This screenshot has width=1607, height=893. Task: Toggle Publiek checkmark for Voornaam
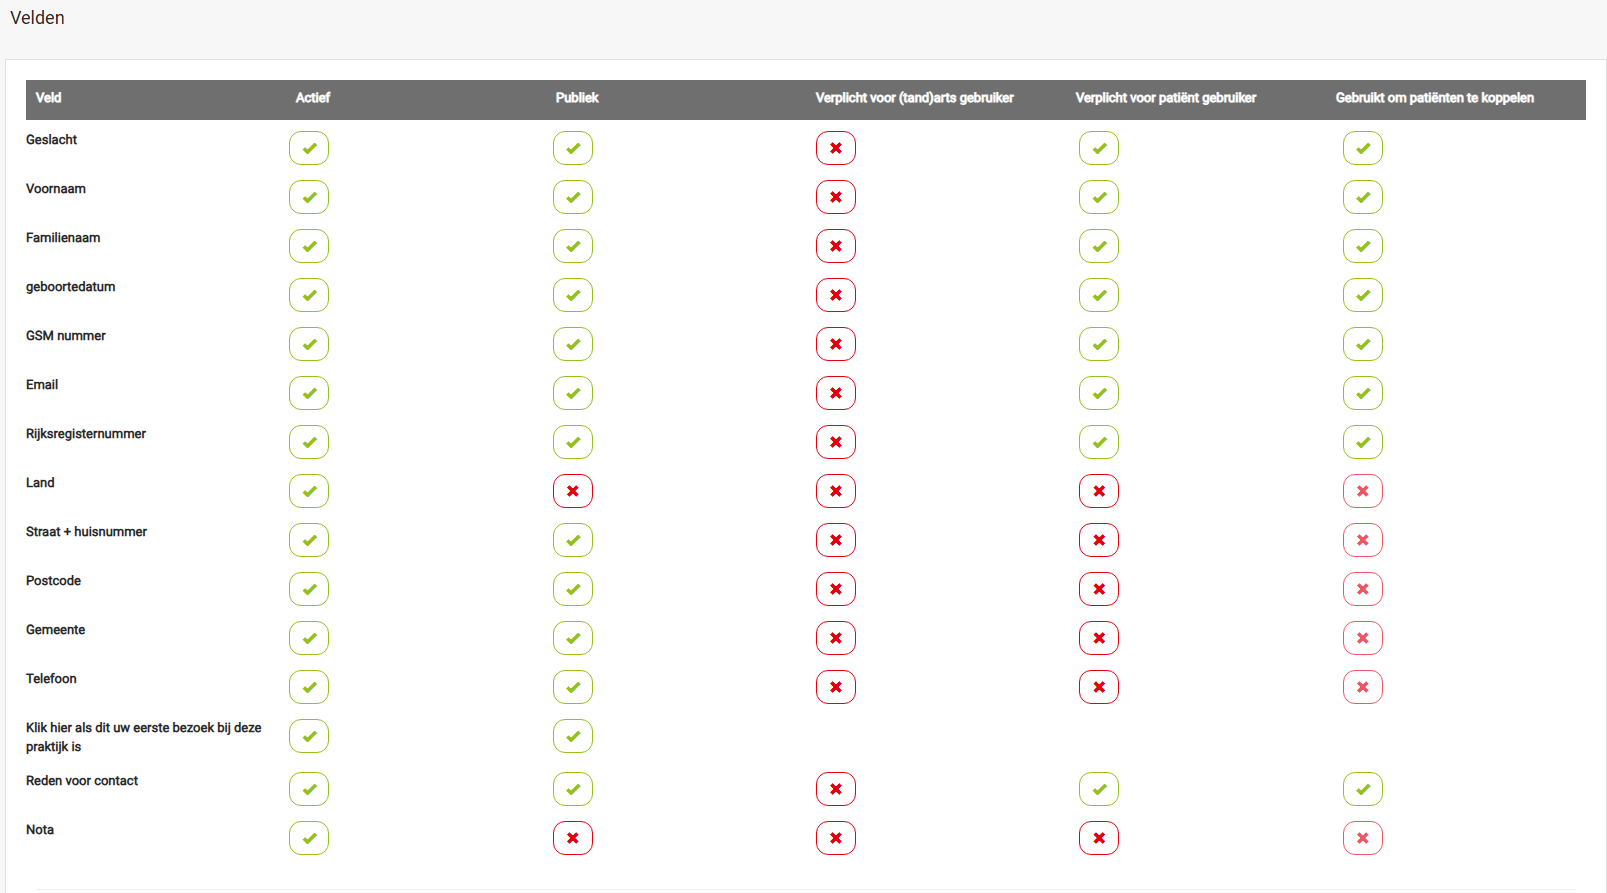click(573, 197)
